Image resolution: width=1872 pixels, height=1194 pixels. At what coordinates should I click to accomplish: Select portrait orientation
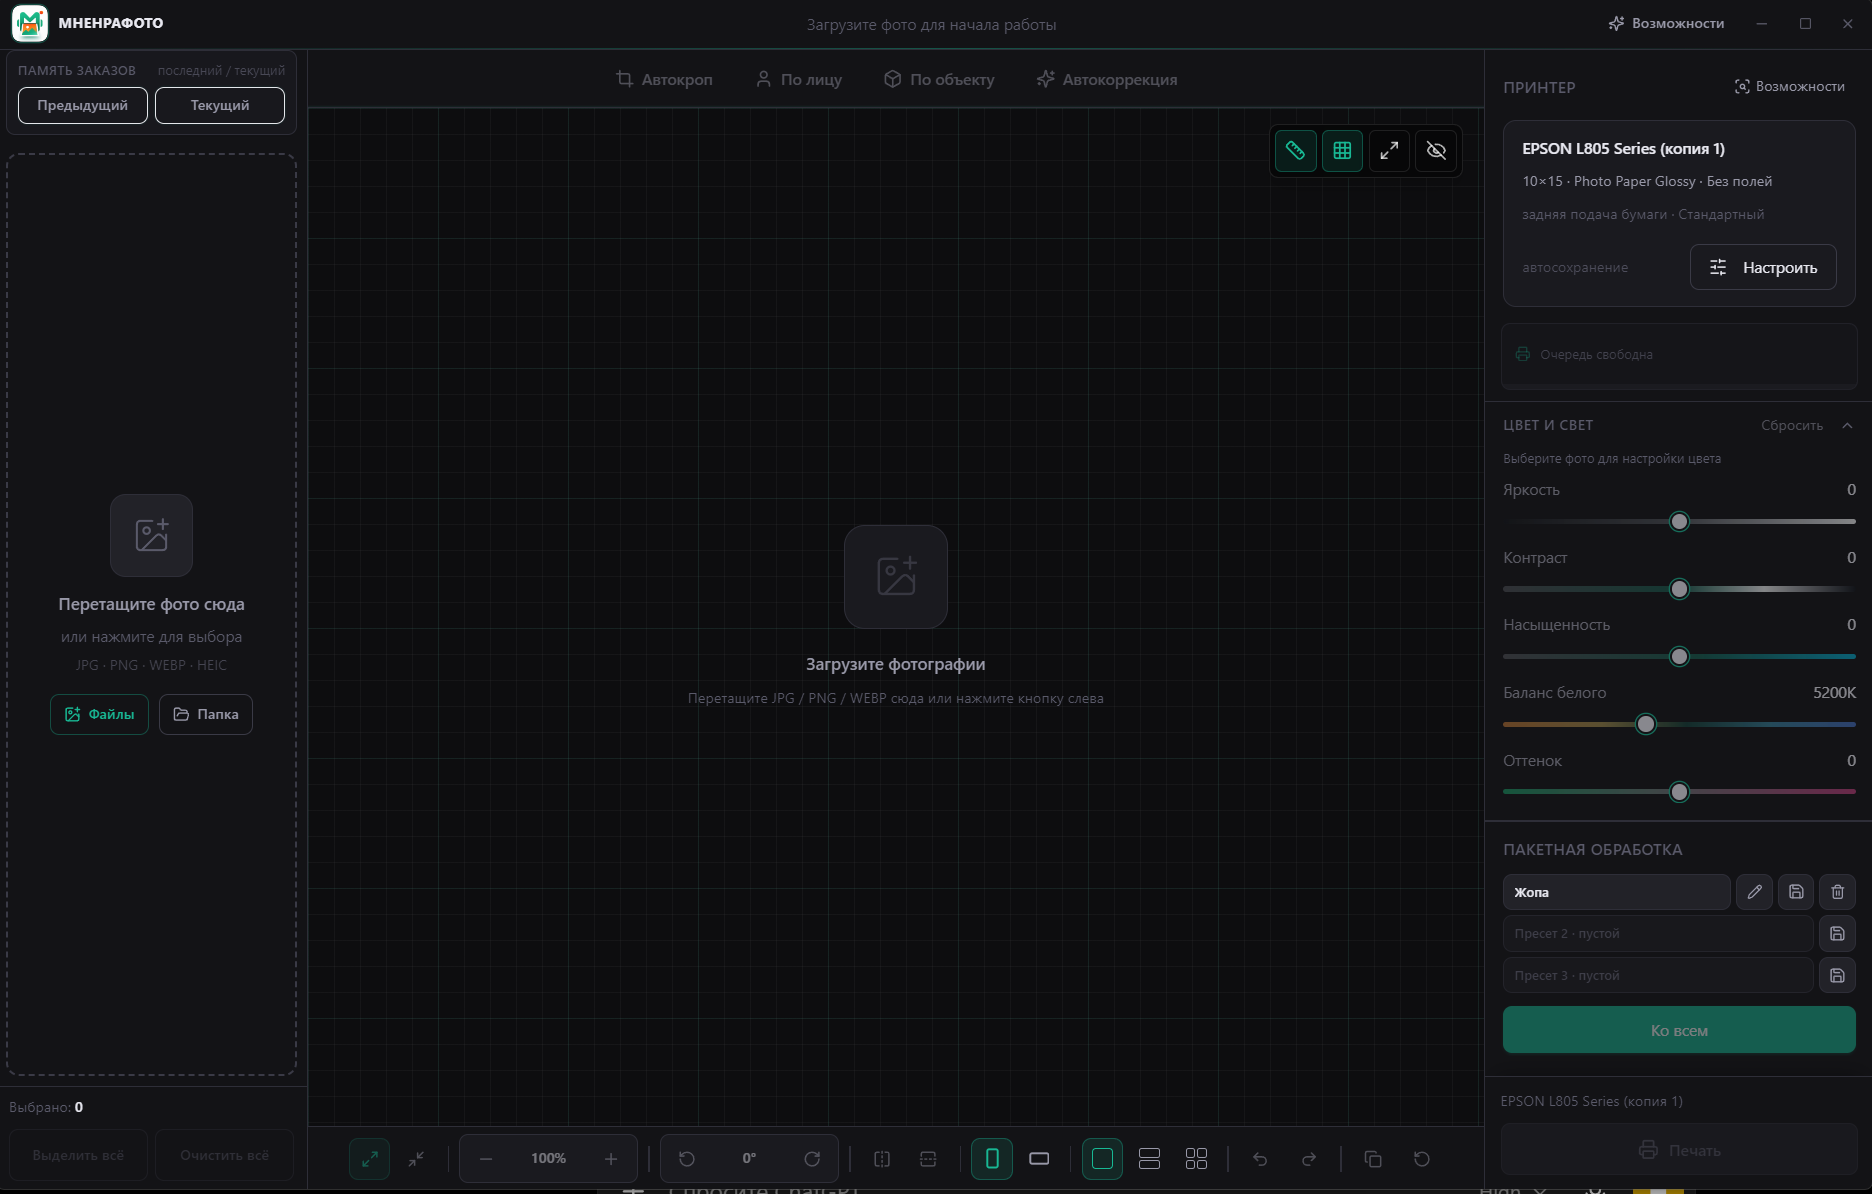pos(992,1159)
